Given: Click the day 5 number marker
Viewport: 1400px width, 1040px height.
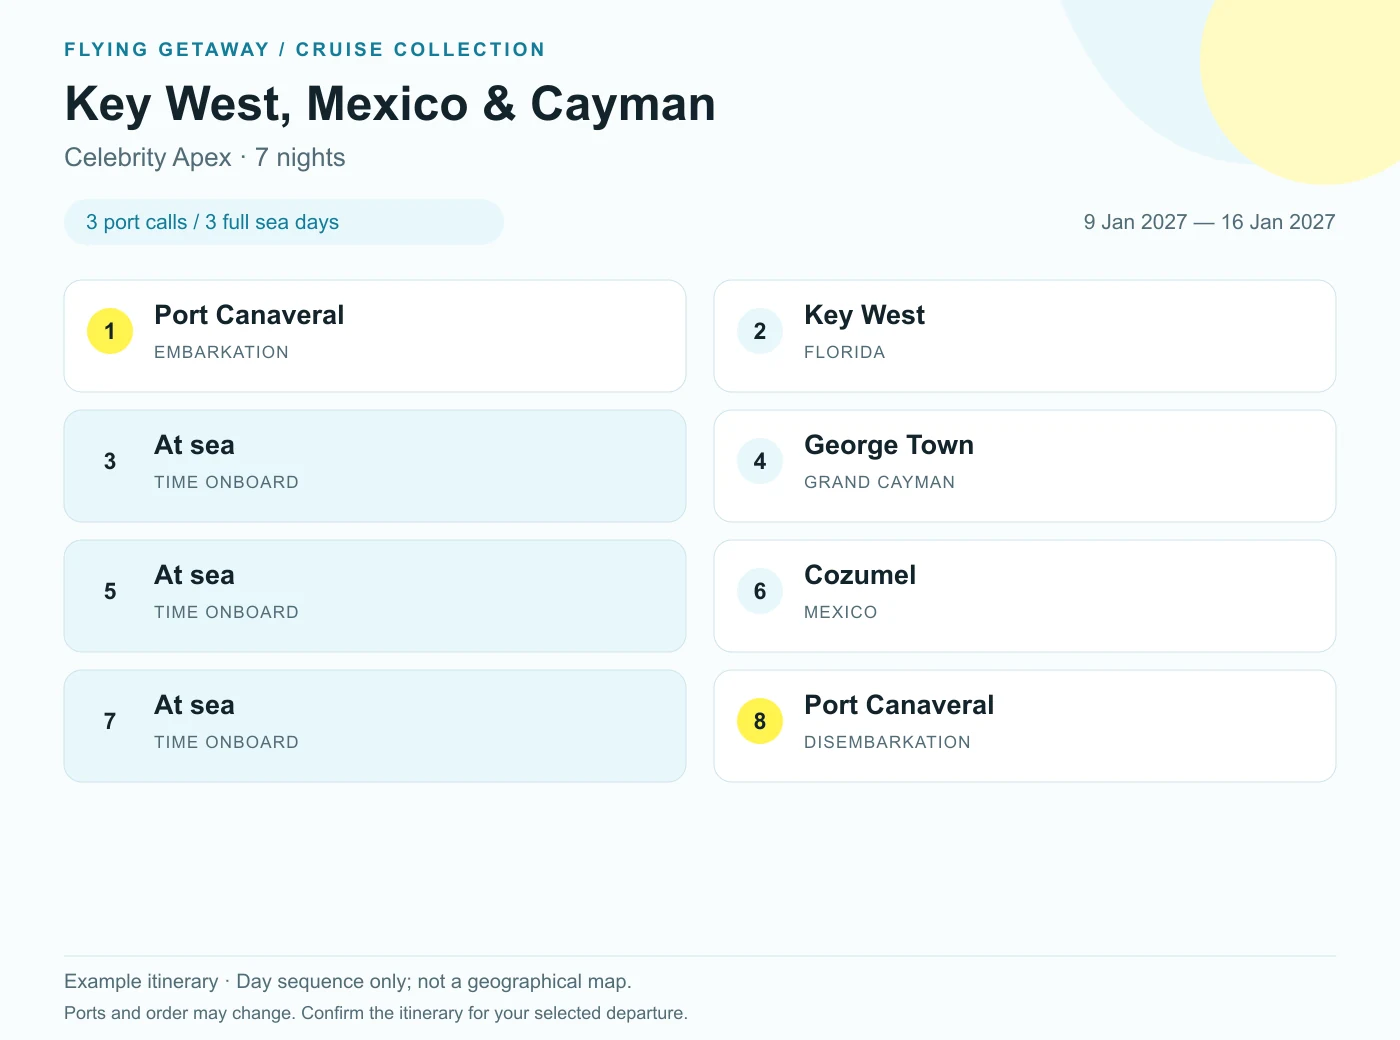Looking at the screenshot, I should (x=110, y=591).
